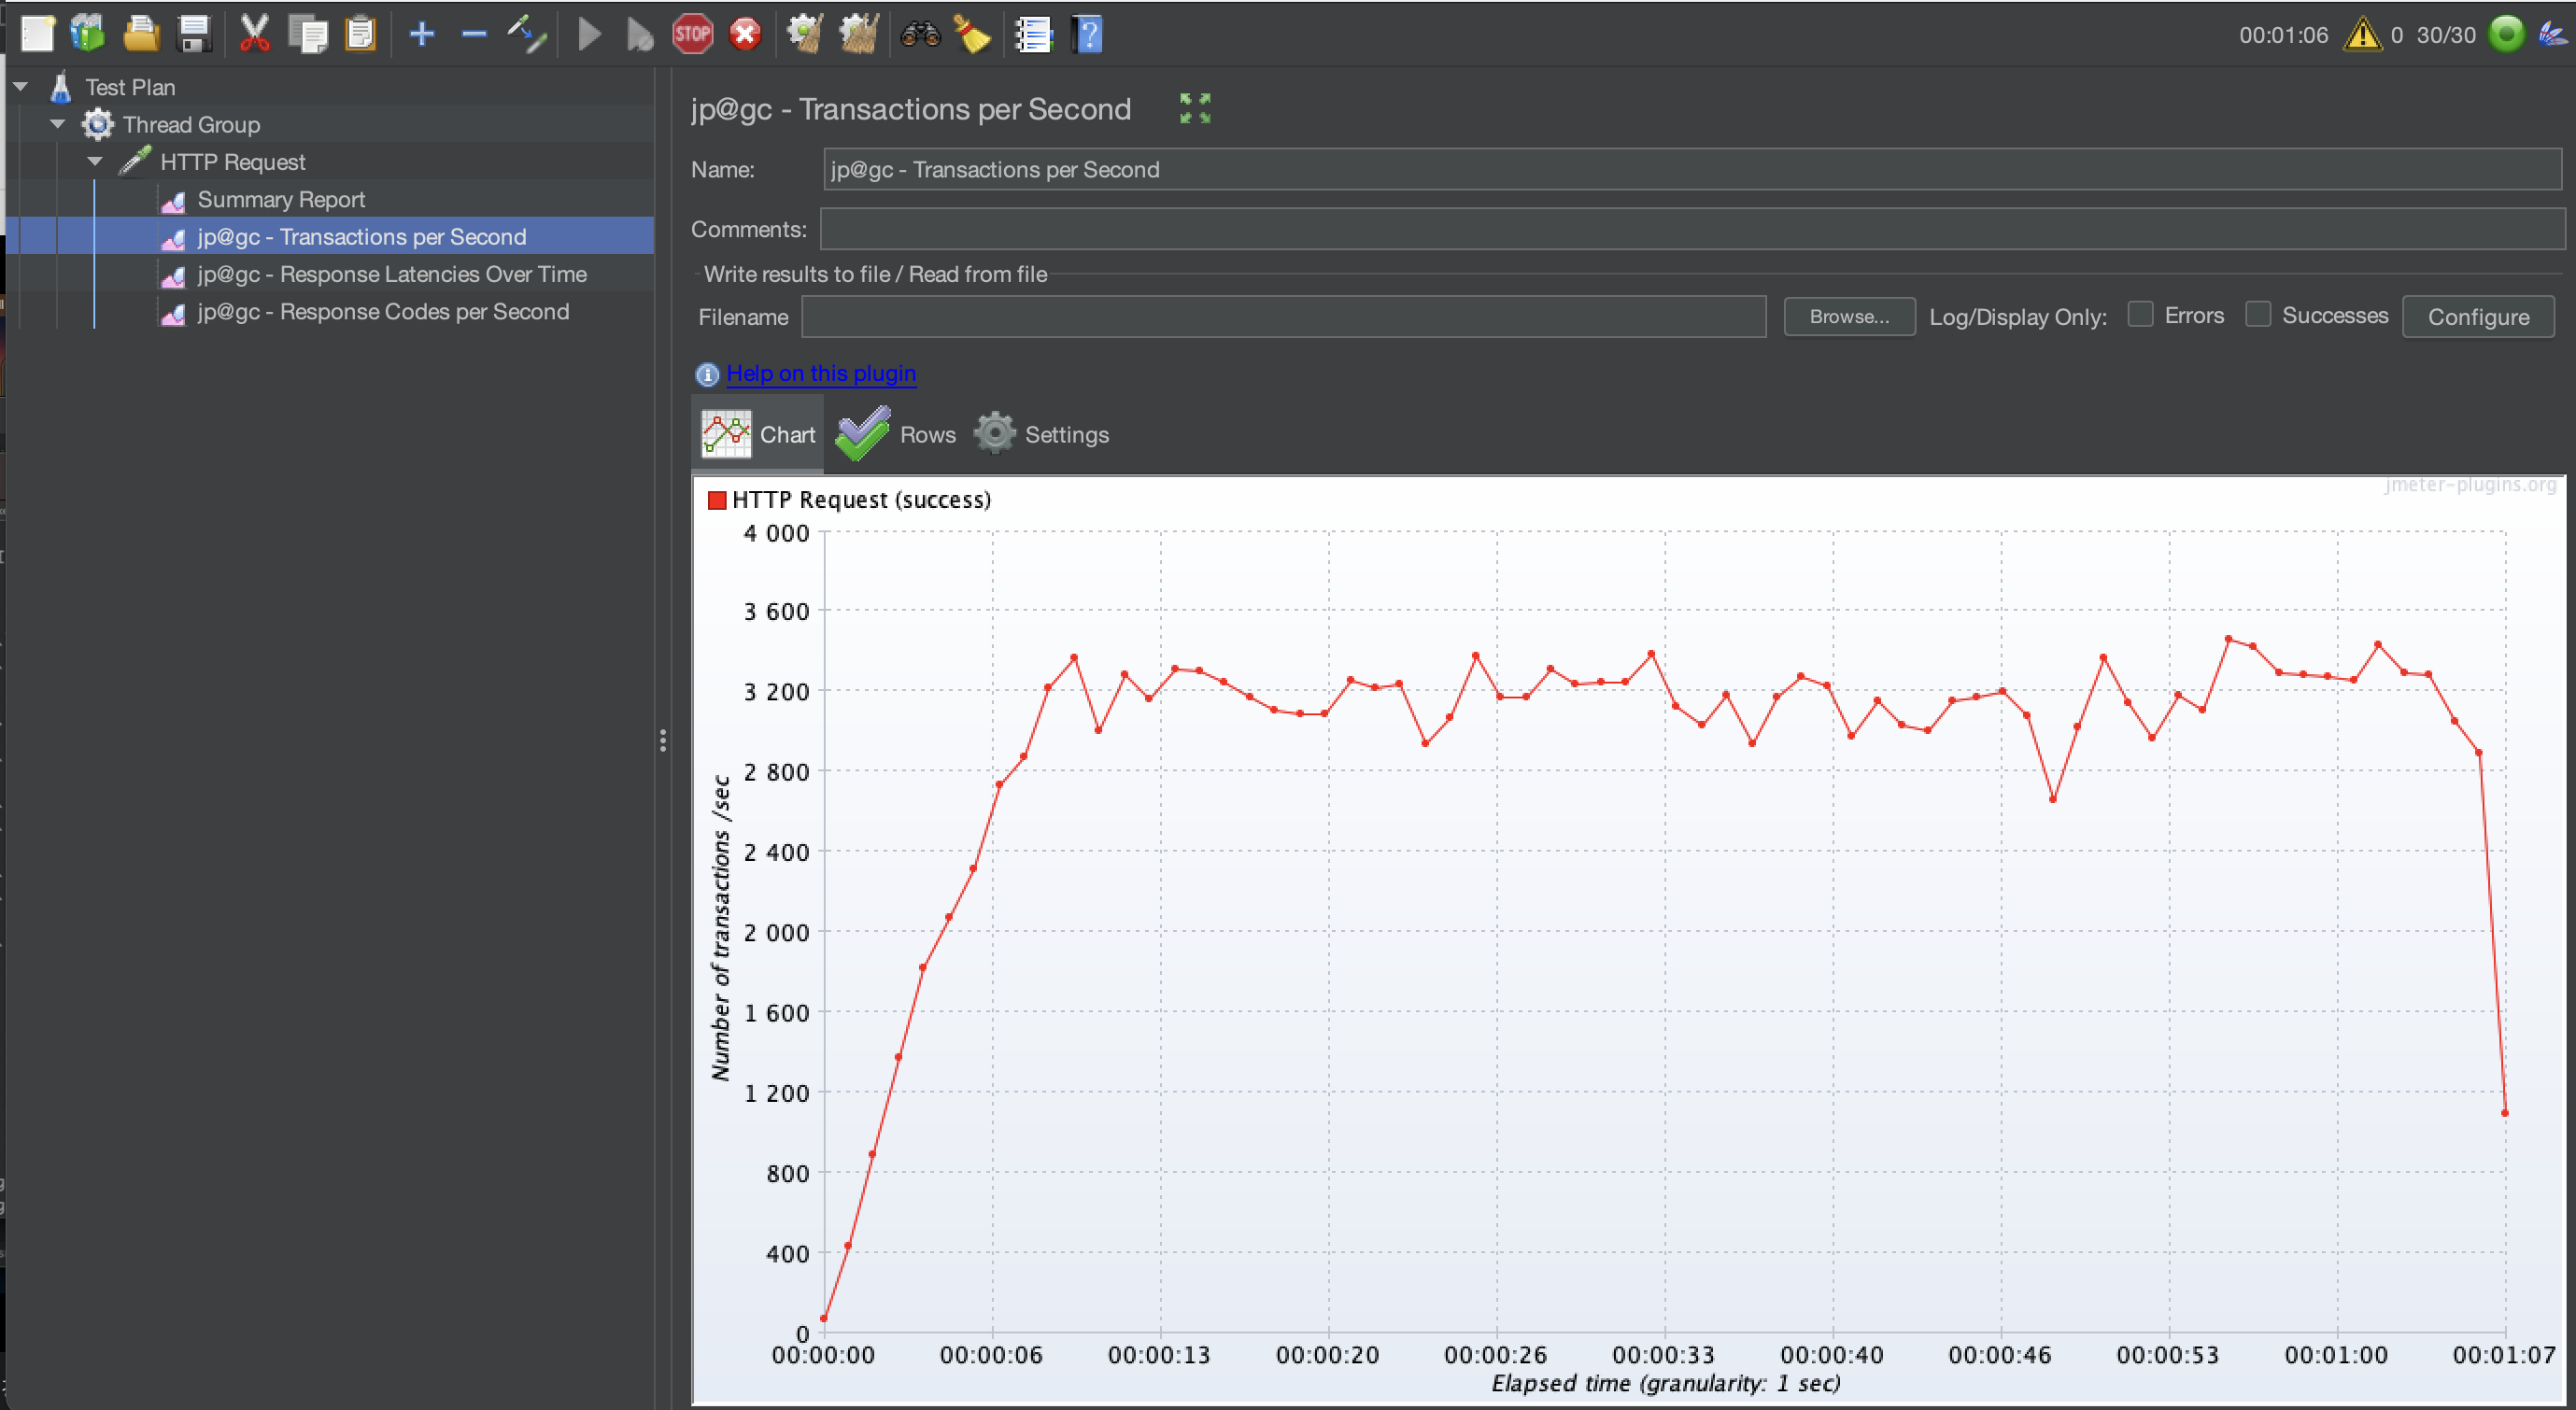Image resolution: width=2576 pixels, height=1410 pixels.
Task: Switch to the Rows tab
Action: point(897,434)
